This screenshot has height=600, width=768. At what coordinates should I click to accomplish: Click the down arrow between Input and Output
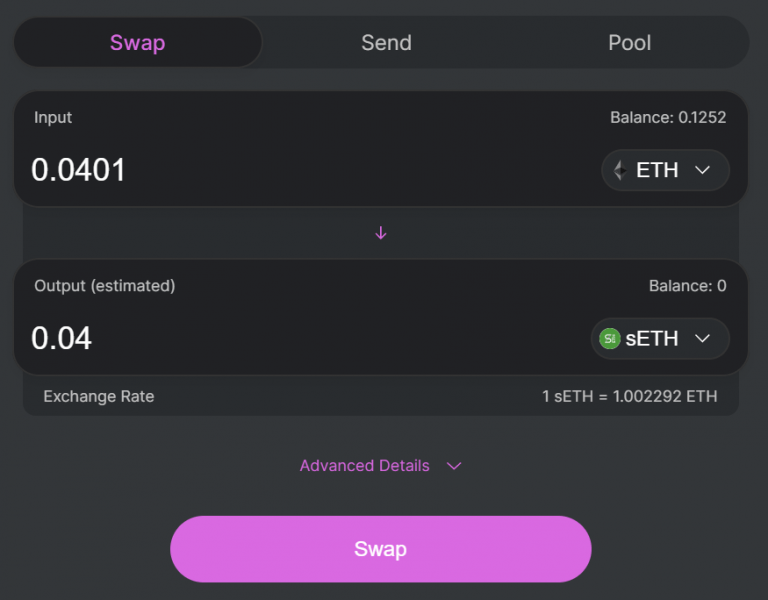click(x=380, y=233)
